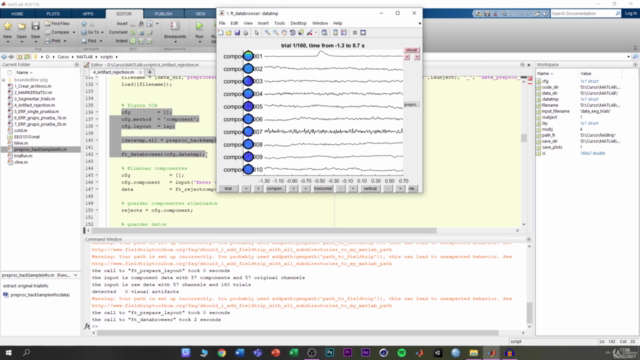Click the fx insert function icon
The height and width of the screenshot is (360, 640).
coord(141,24)
